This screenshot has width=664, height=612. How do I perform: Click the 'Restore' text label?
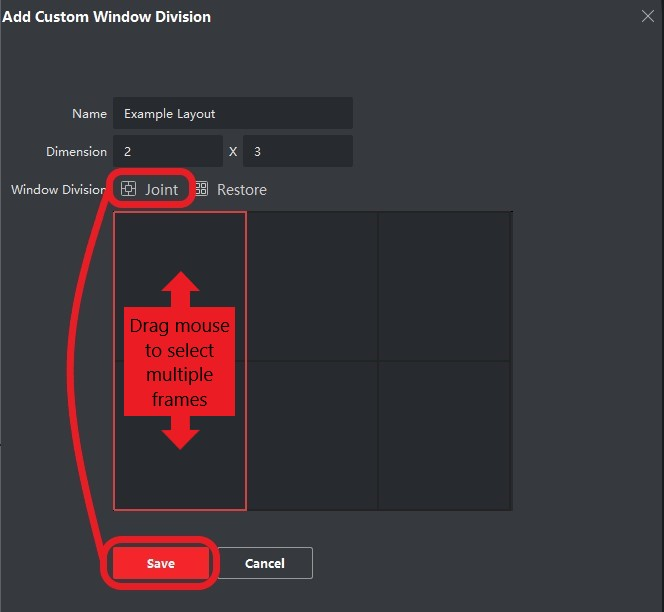pyautogui.click(x=242, y=189)
